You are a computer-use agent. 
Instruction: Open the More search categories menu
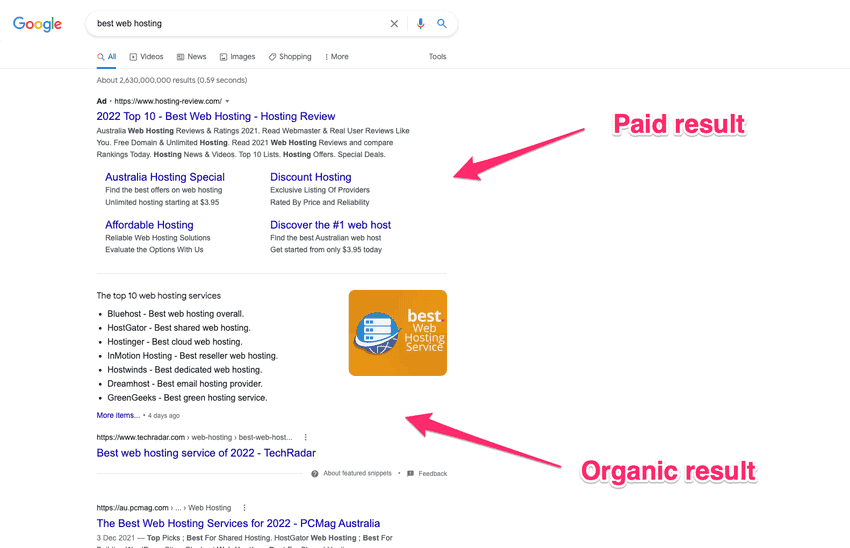coord(337,56)
